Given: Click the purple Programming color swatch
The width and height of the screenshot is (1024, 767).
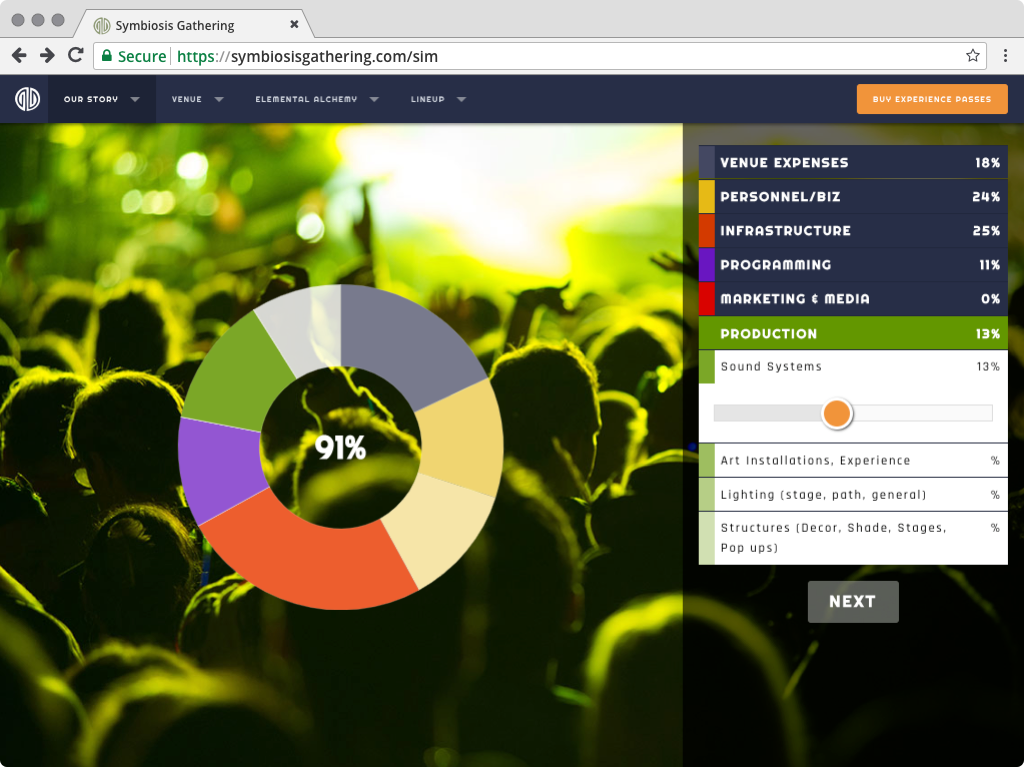Looking at the screenshot, I should [x=707, y=265].
